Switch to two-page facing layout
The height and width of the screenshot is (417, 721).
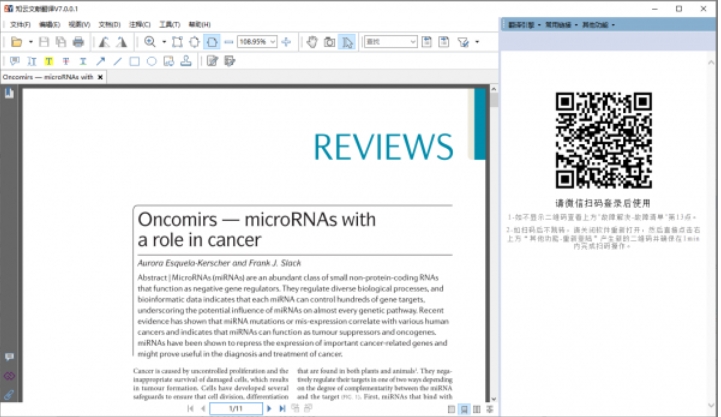477,409
